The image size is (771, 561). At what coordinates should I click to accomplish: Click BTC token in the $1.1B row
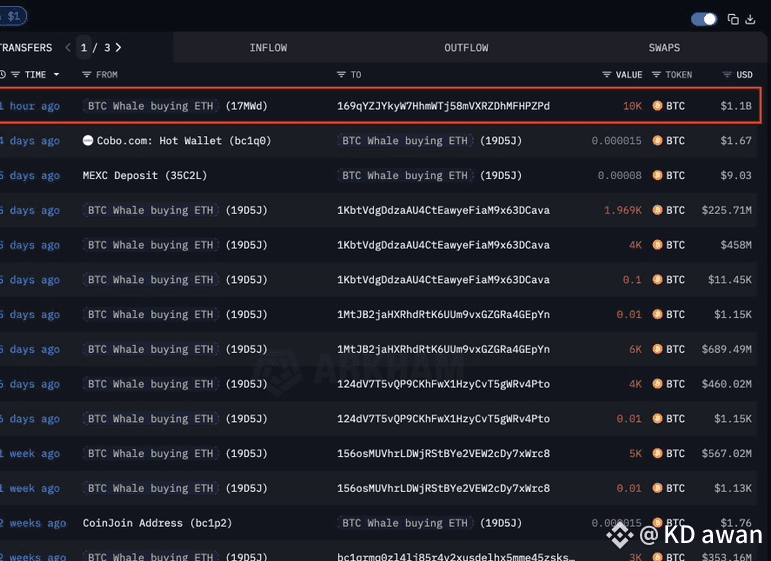click(x=669, y=106)
